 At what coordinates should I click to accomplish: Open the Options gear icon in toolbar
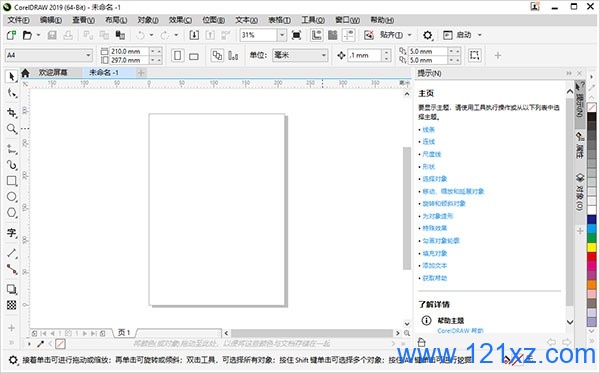pos(427,36)
